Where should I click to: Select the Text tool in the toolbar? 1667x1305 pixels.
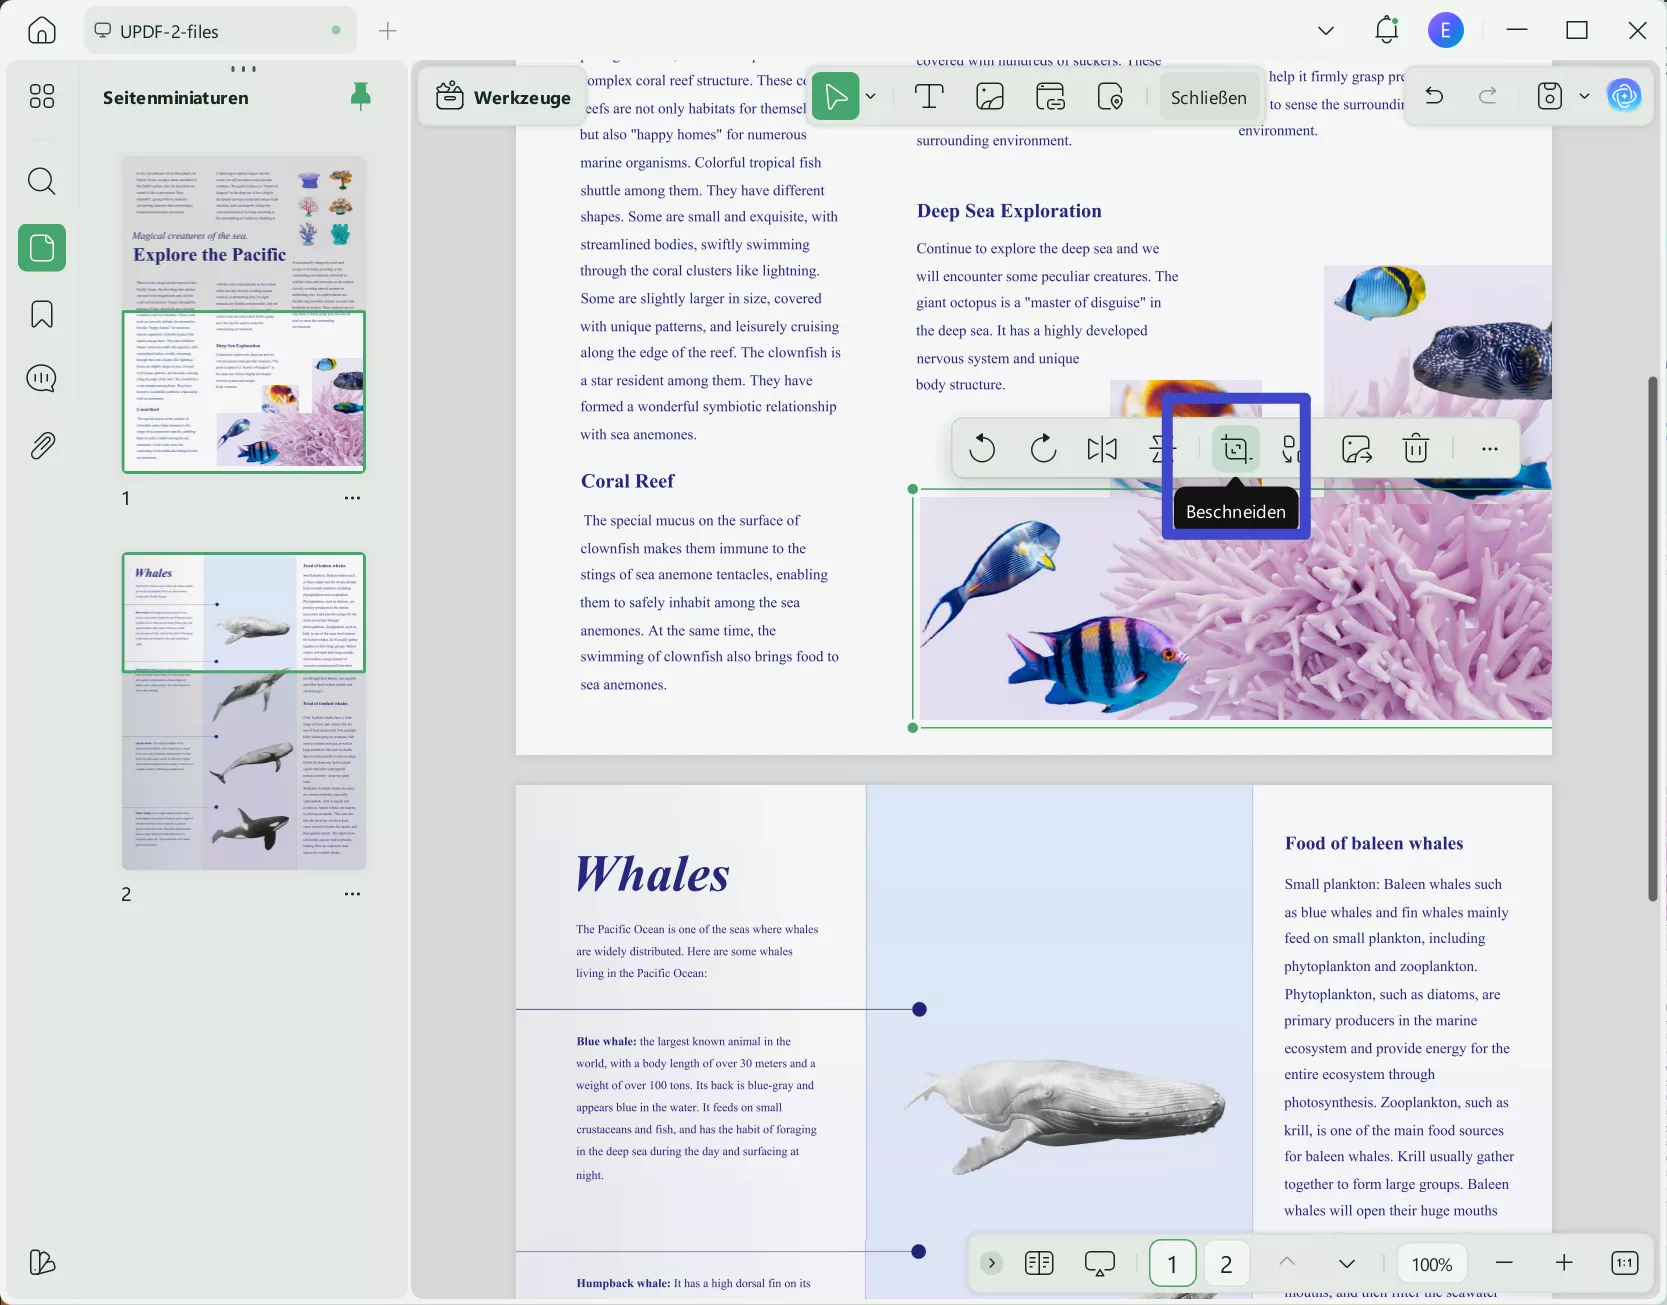pos(929,96)
